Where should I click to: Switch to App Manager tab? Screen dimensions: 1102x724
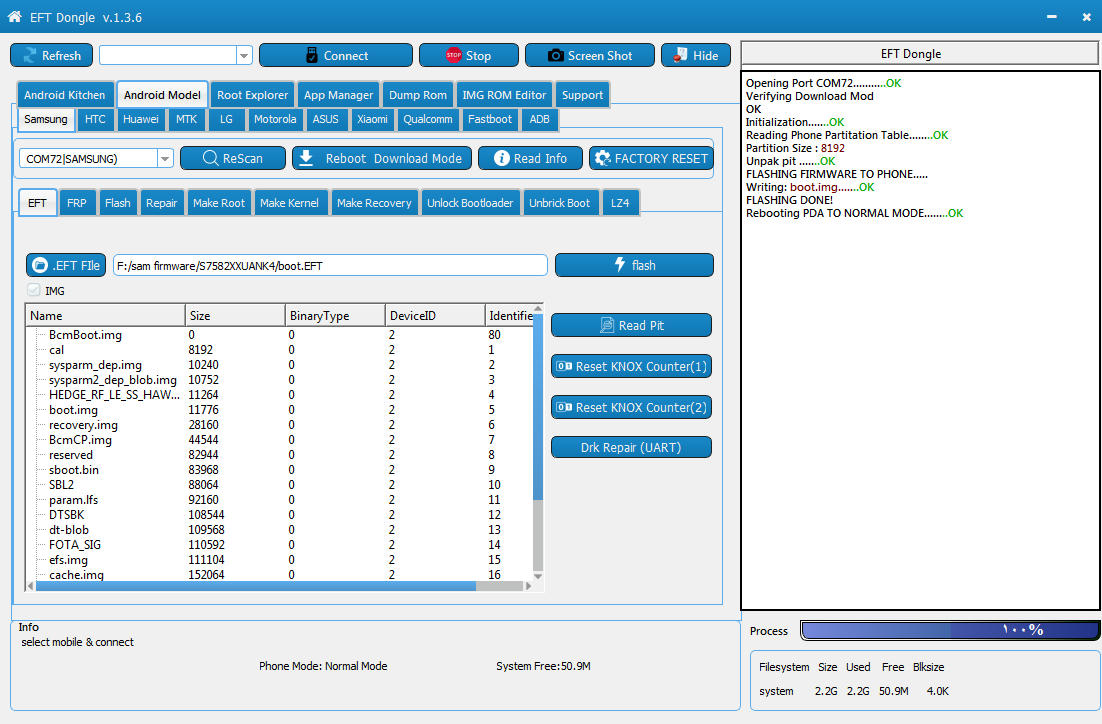tap(339, 95)
